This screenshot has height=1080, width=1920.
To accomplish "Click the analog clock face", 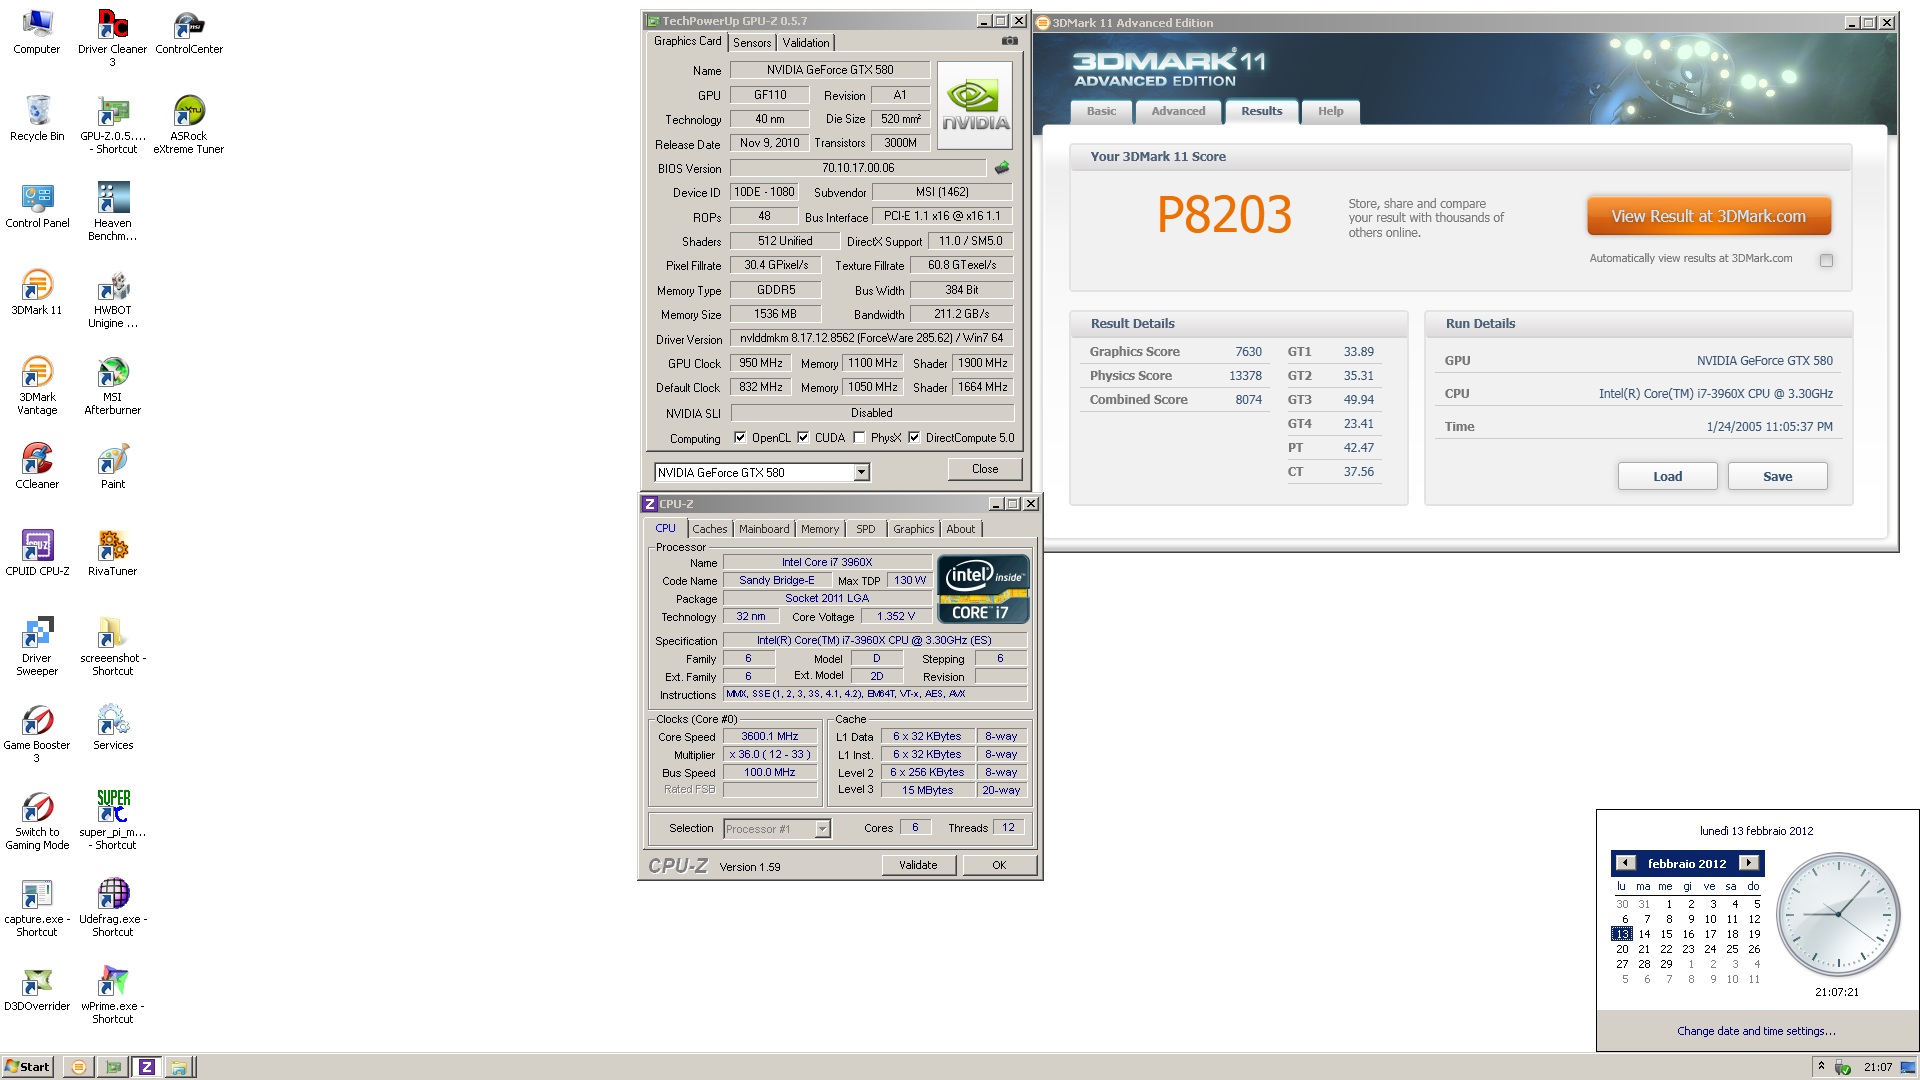I will (x=1838, y=914).
